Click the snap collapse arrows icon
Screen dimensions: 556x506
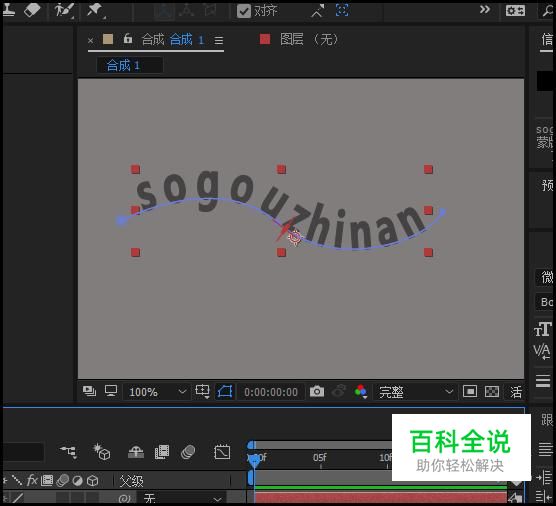(317, 11)
